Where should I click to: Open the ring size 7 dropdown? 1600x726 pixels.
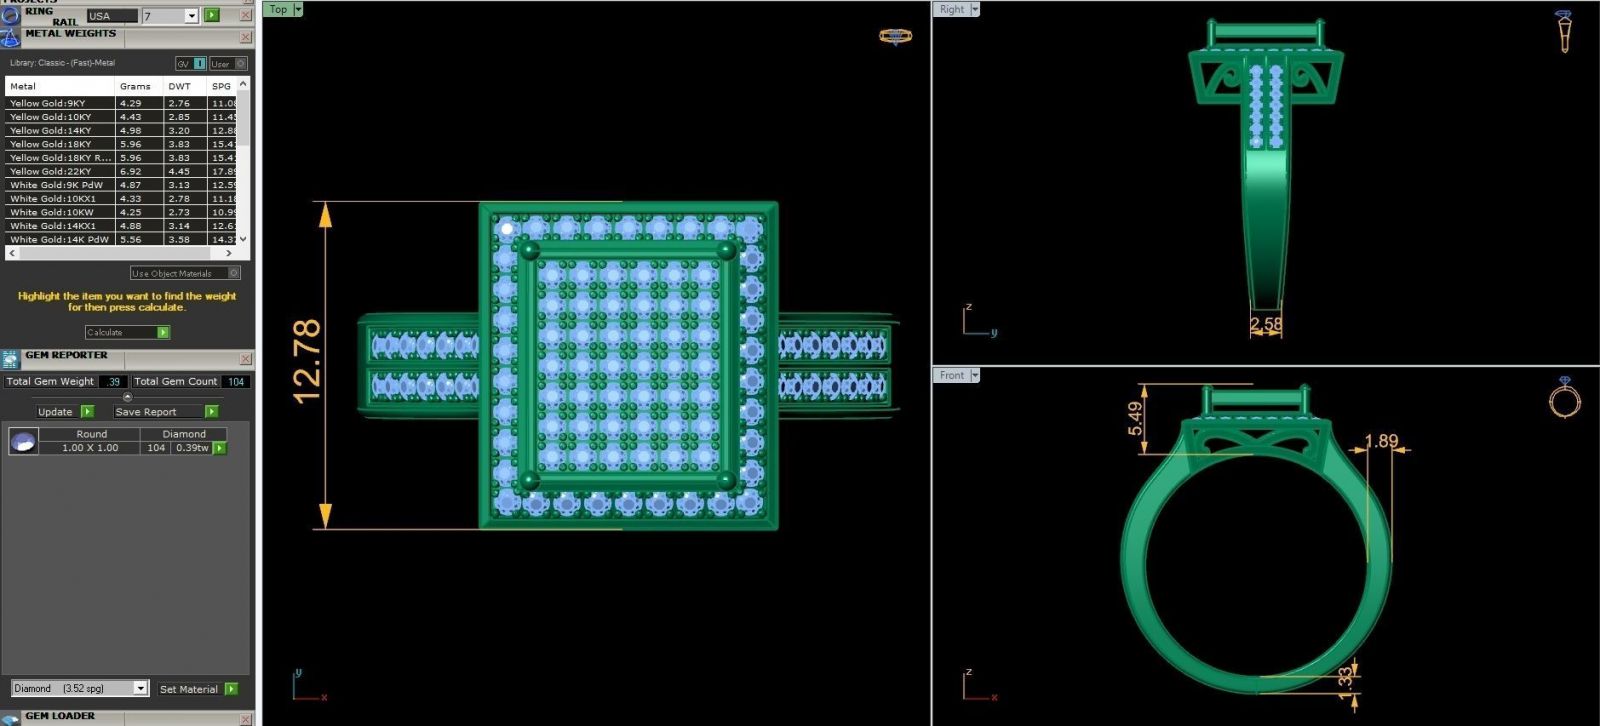tap(191, 16)
